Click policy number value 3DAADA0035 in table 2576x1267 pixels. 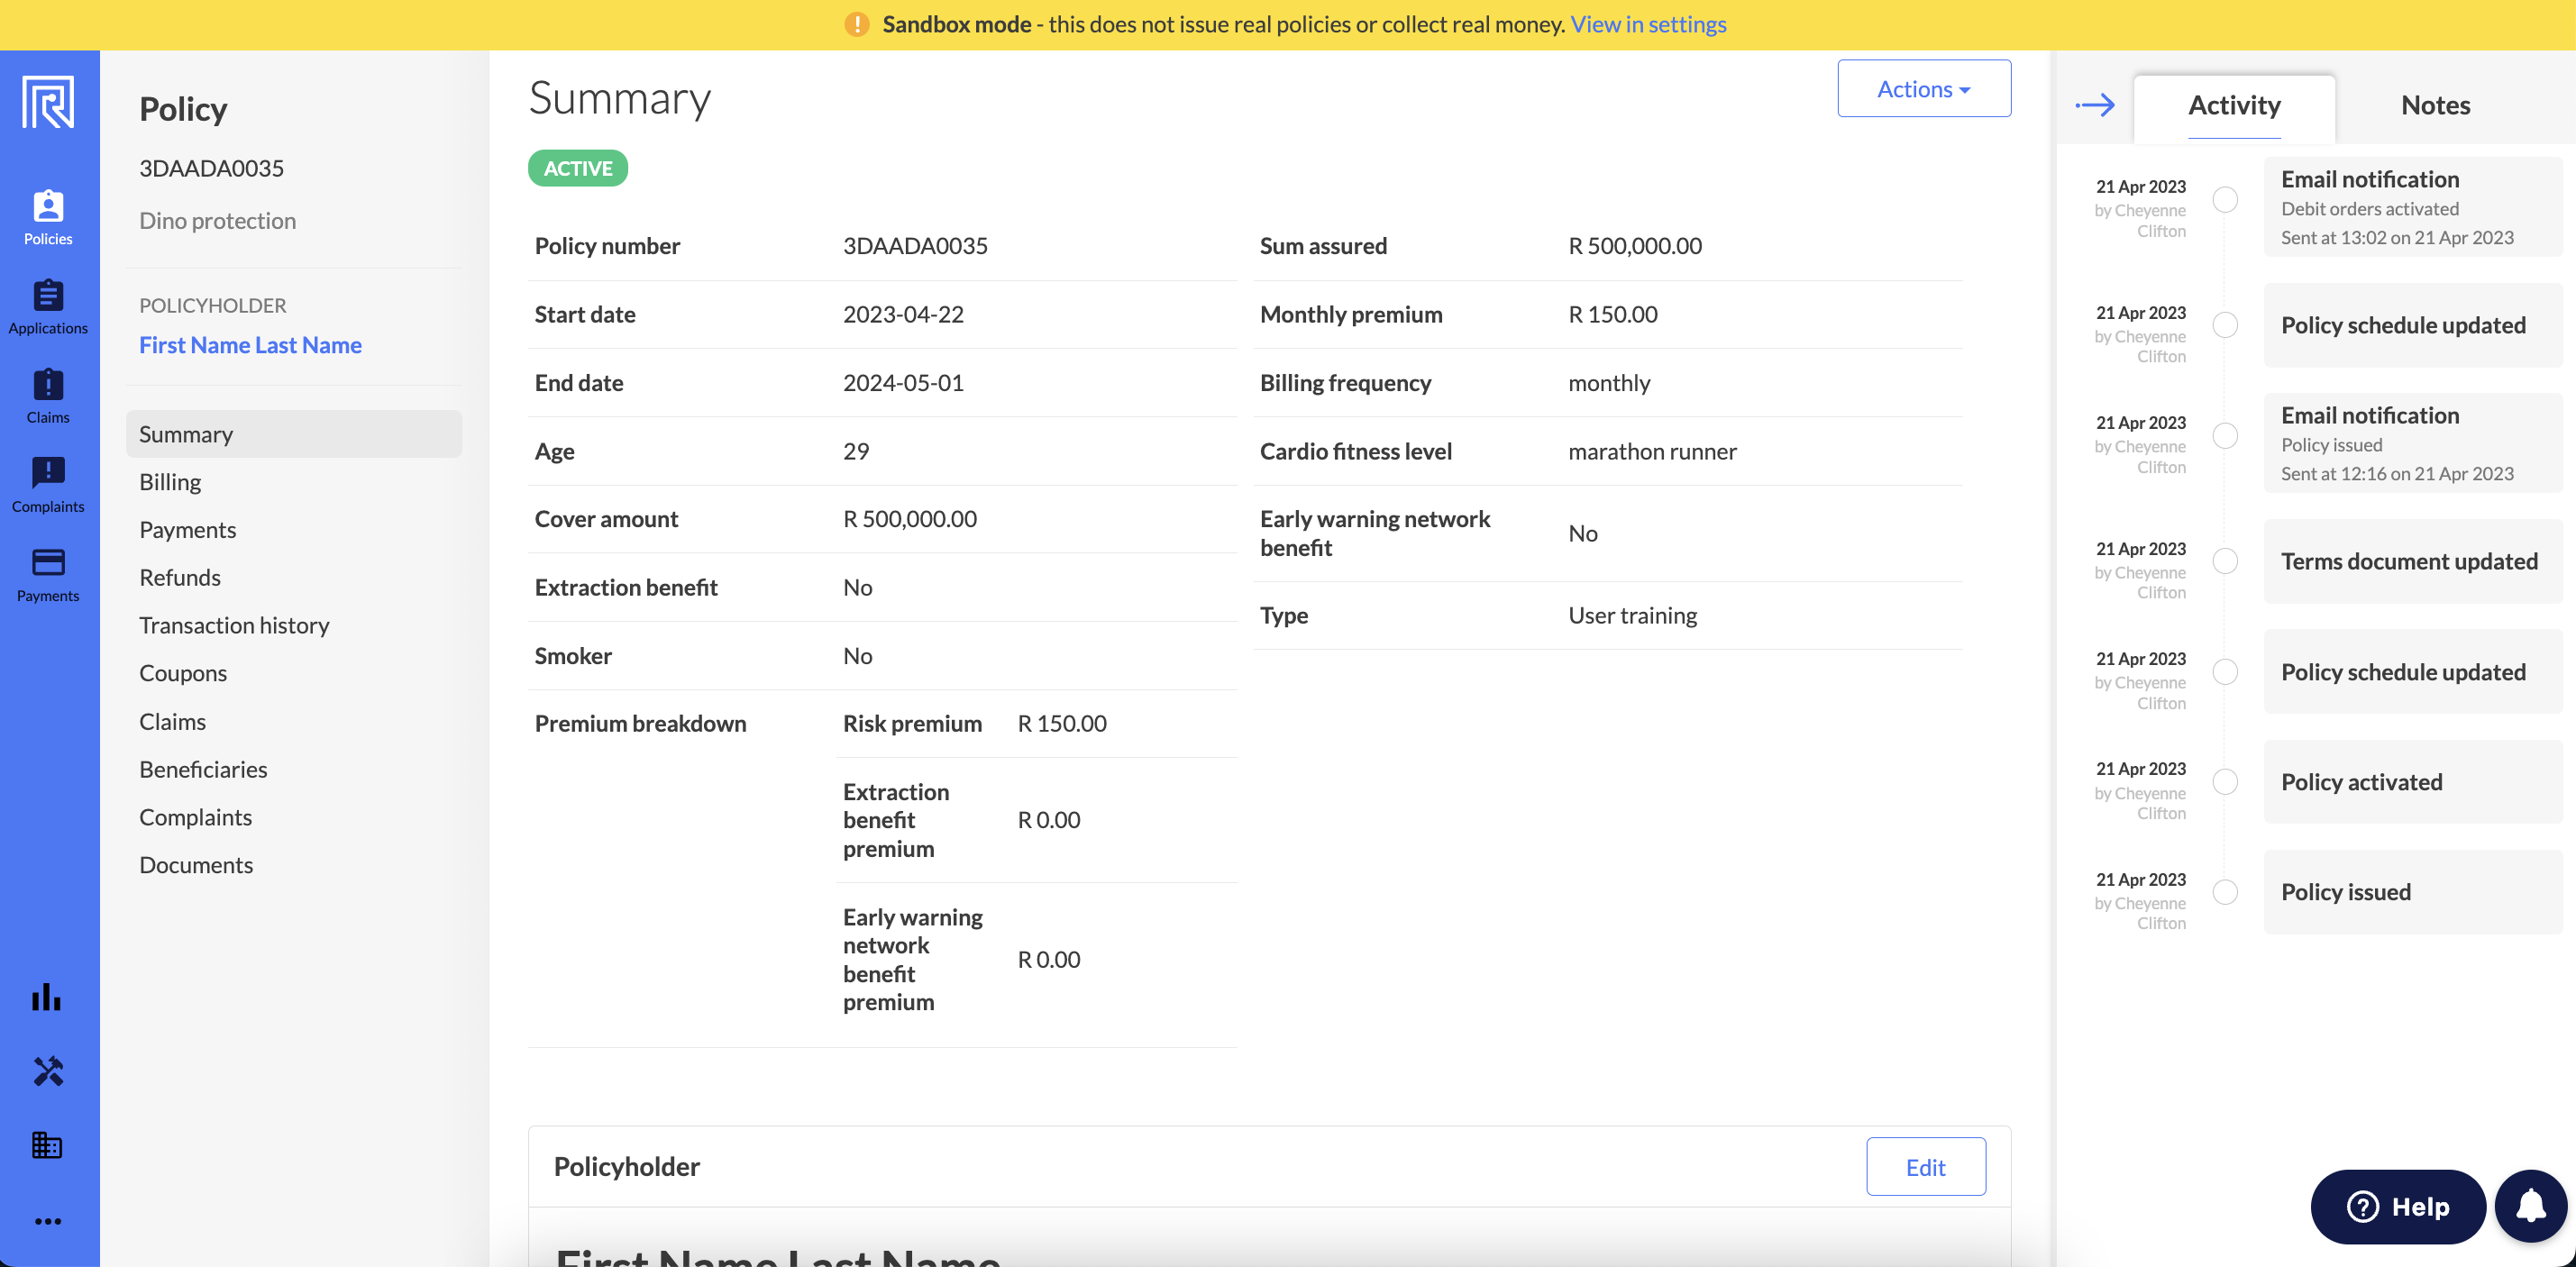[915, 246]
